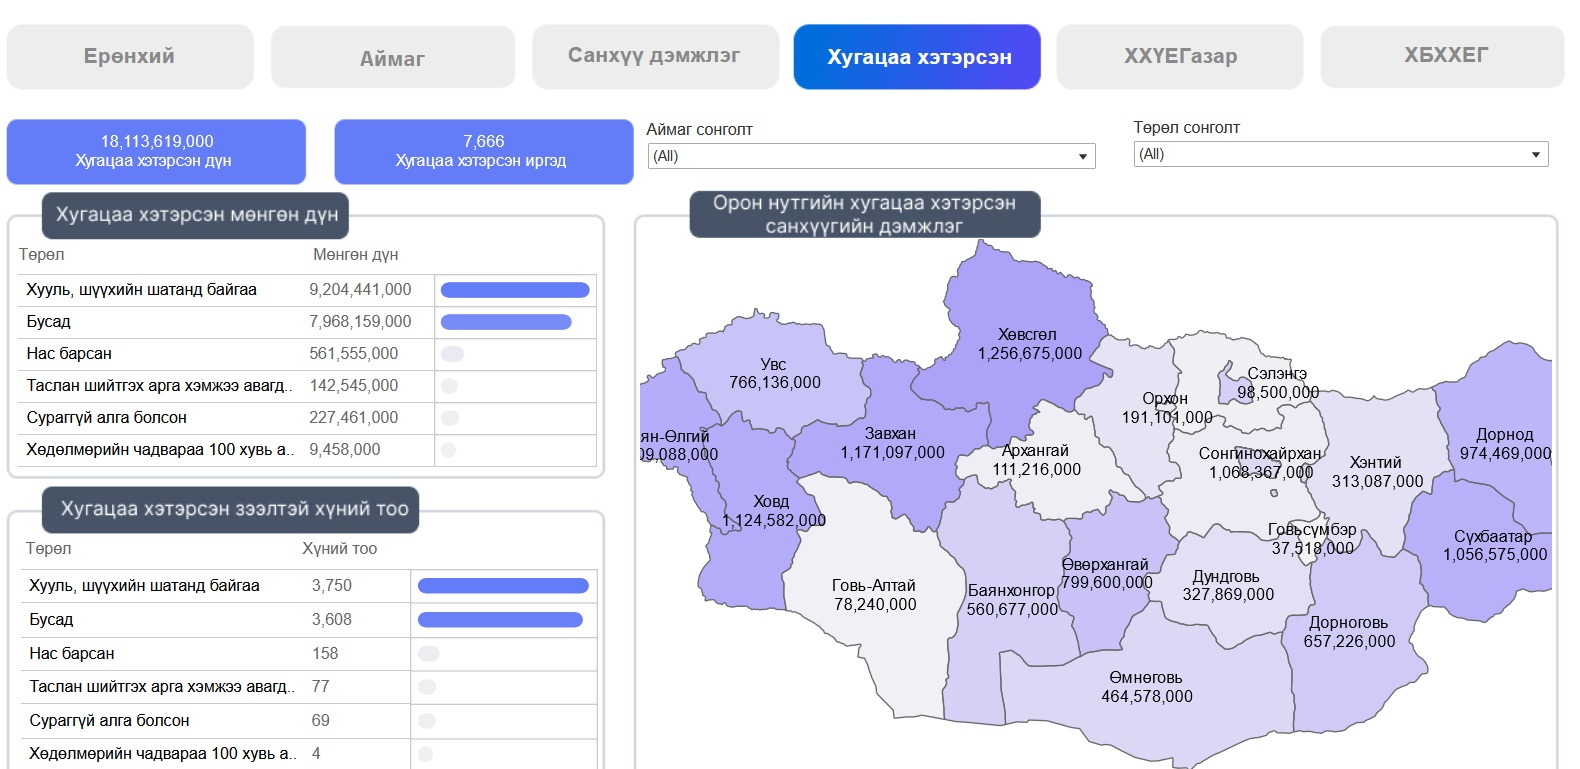
Task: Select Сураггүй алга болсон row in people table
Action: [x=110, y=721]
